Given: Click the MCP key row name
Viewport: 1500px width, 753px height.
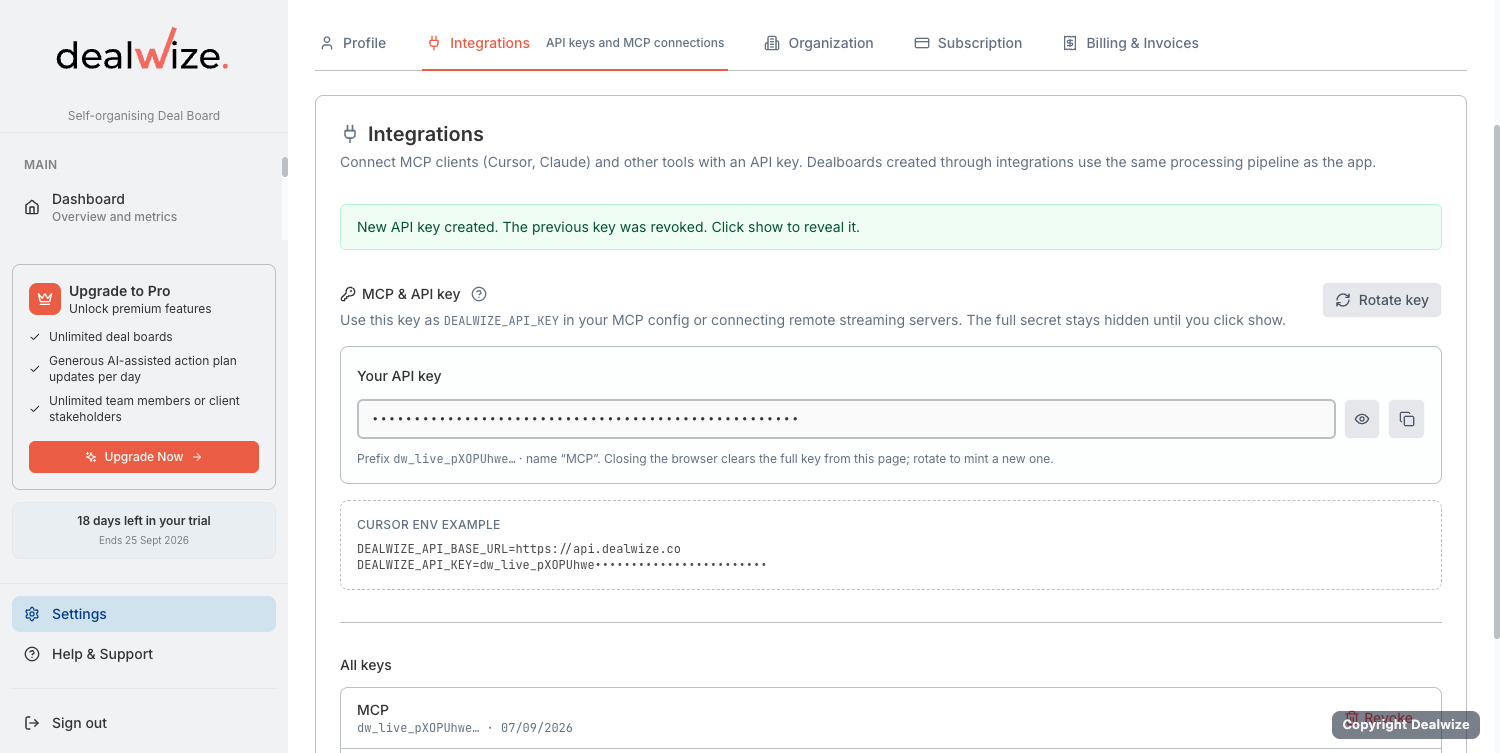Looking at the screenshot, I should pyautogui.click(x=373, y=710).
